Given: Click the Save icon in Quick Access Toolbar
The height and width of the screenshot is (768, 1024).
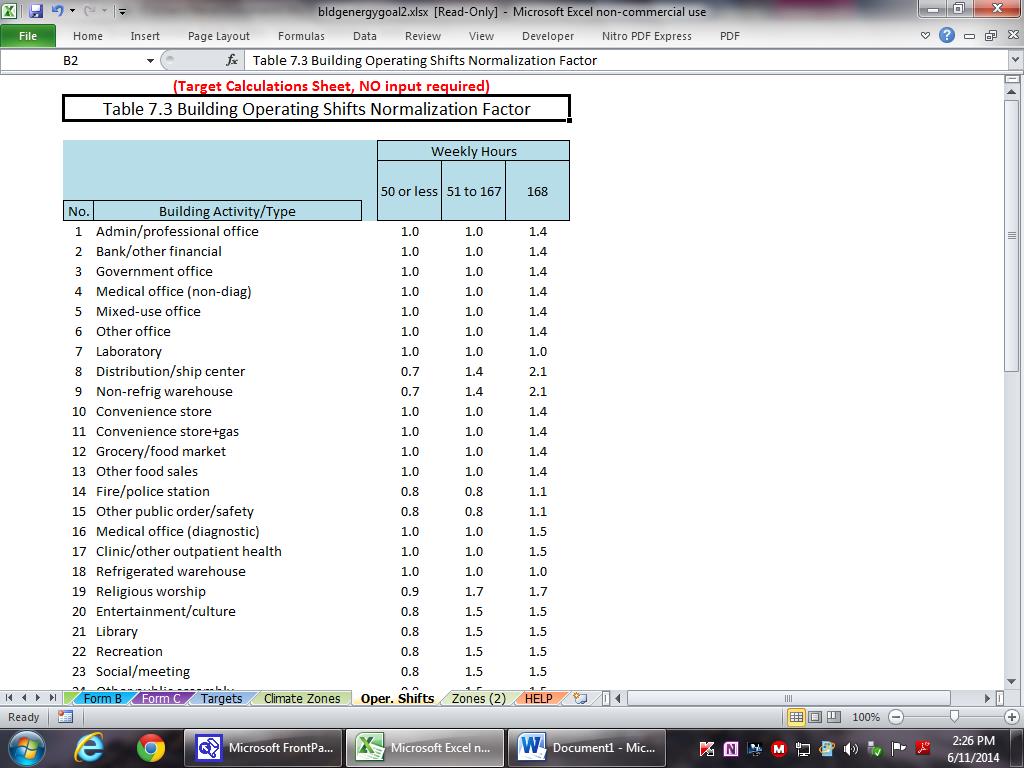Looking at the screenshot, I should (x=35, y=11).
